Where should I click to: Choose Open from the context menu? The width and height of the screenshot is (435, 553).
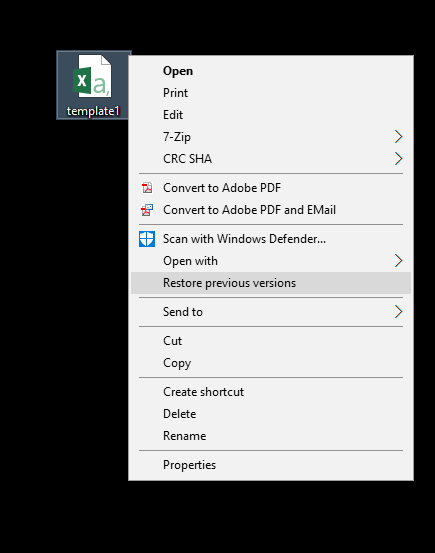click(271, 71)
